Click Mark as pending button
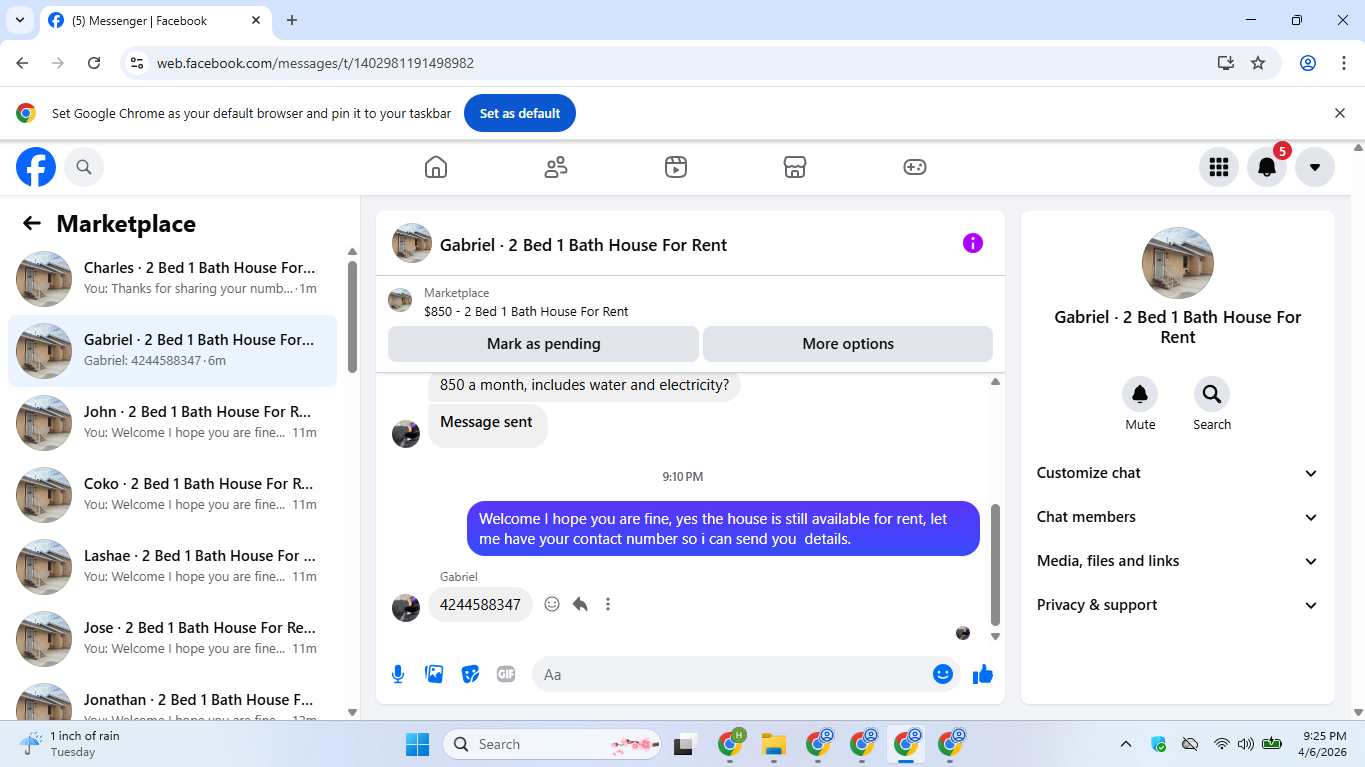Image resolution: width=1365 pixels, height=767 pixels. coord(543,344)
